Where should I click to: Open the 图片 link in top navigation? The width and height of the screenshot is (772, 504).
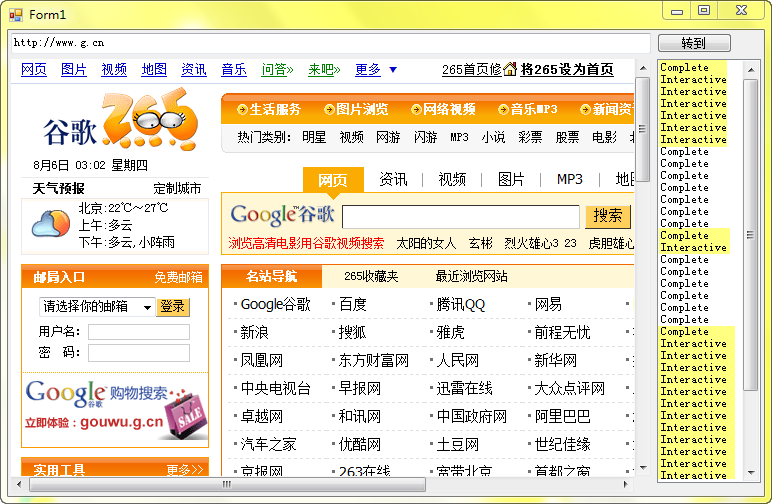[74, 69]
